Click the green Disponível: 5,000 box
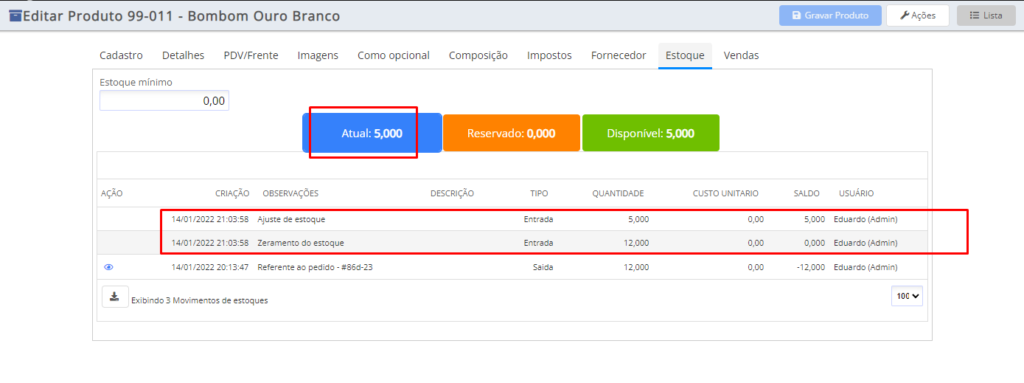 pyautogui.click(x=650, y=133)
